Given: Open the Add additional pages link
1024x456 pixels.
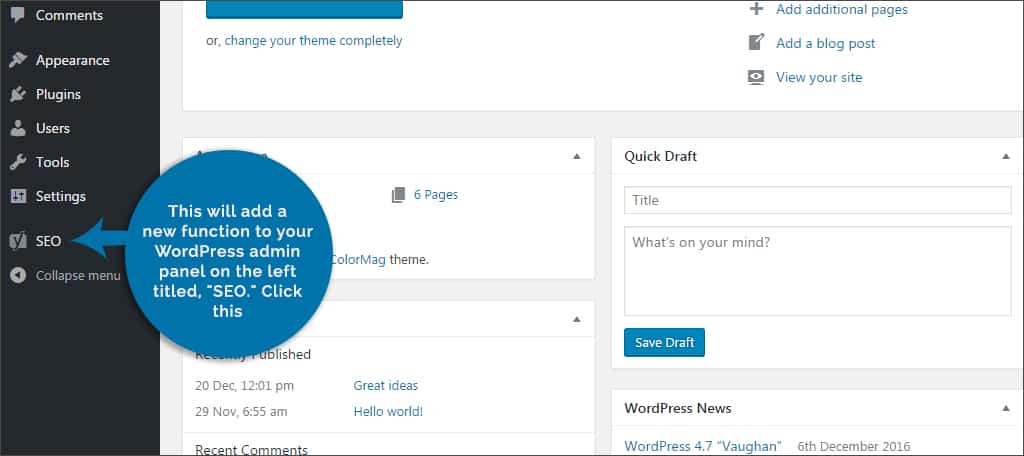Looking at the screenshot, I should pyautogui.click(x=842, y=9).
